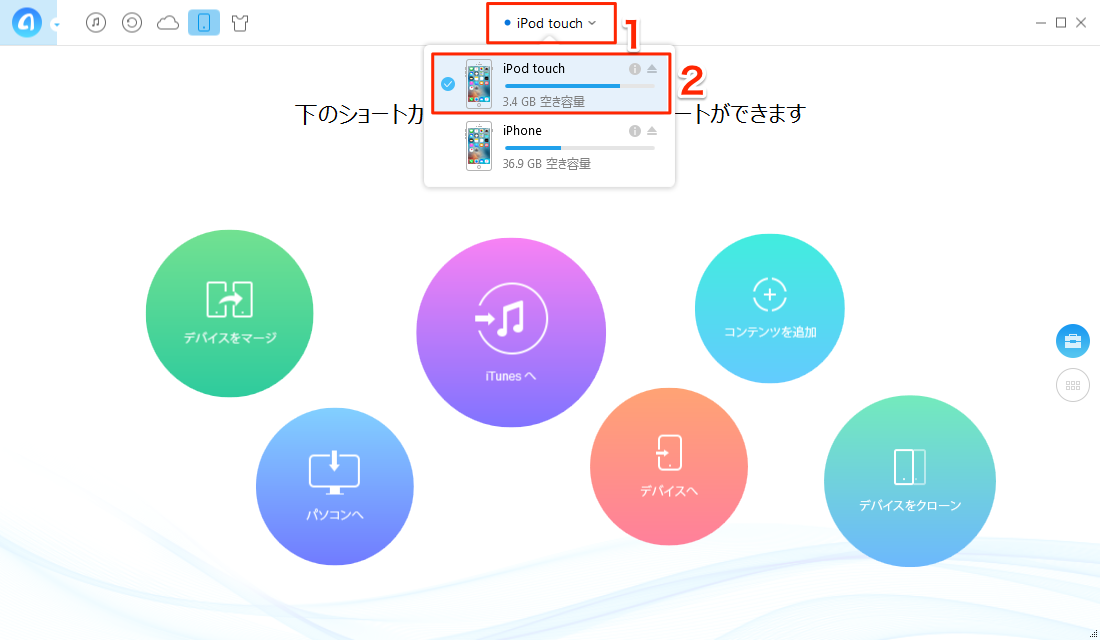Click the iTunesへ transfer shortcut
The image size is (1100, 640).
coord(511,332)
